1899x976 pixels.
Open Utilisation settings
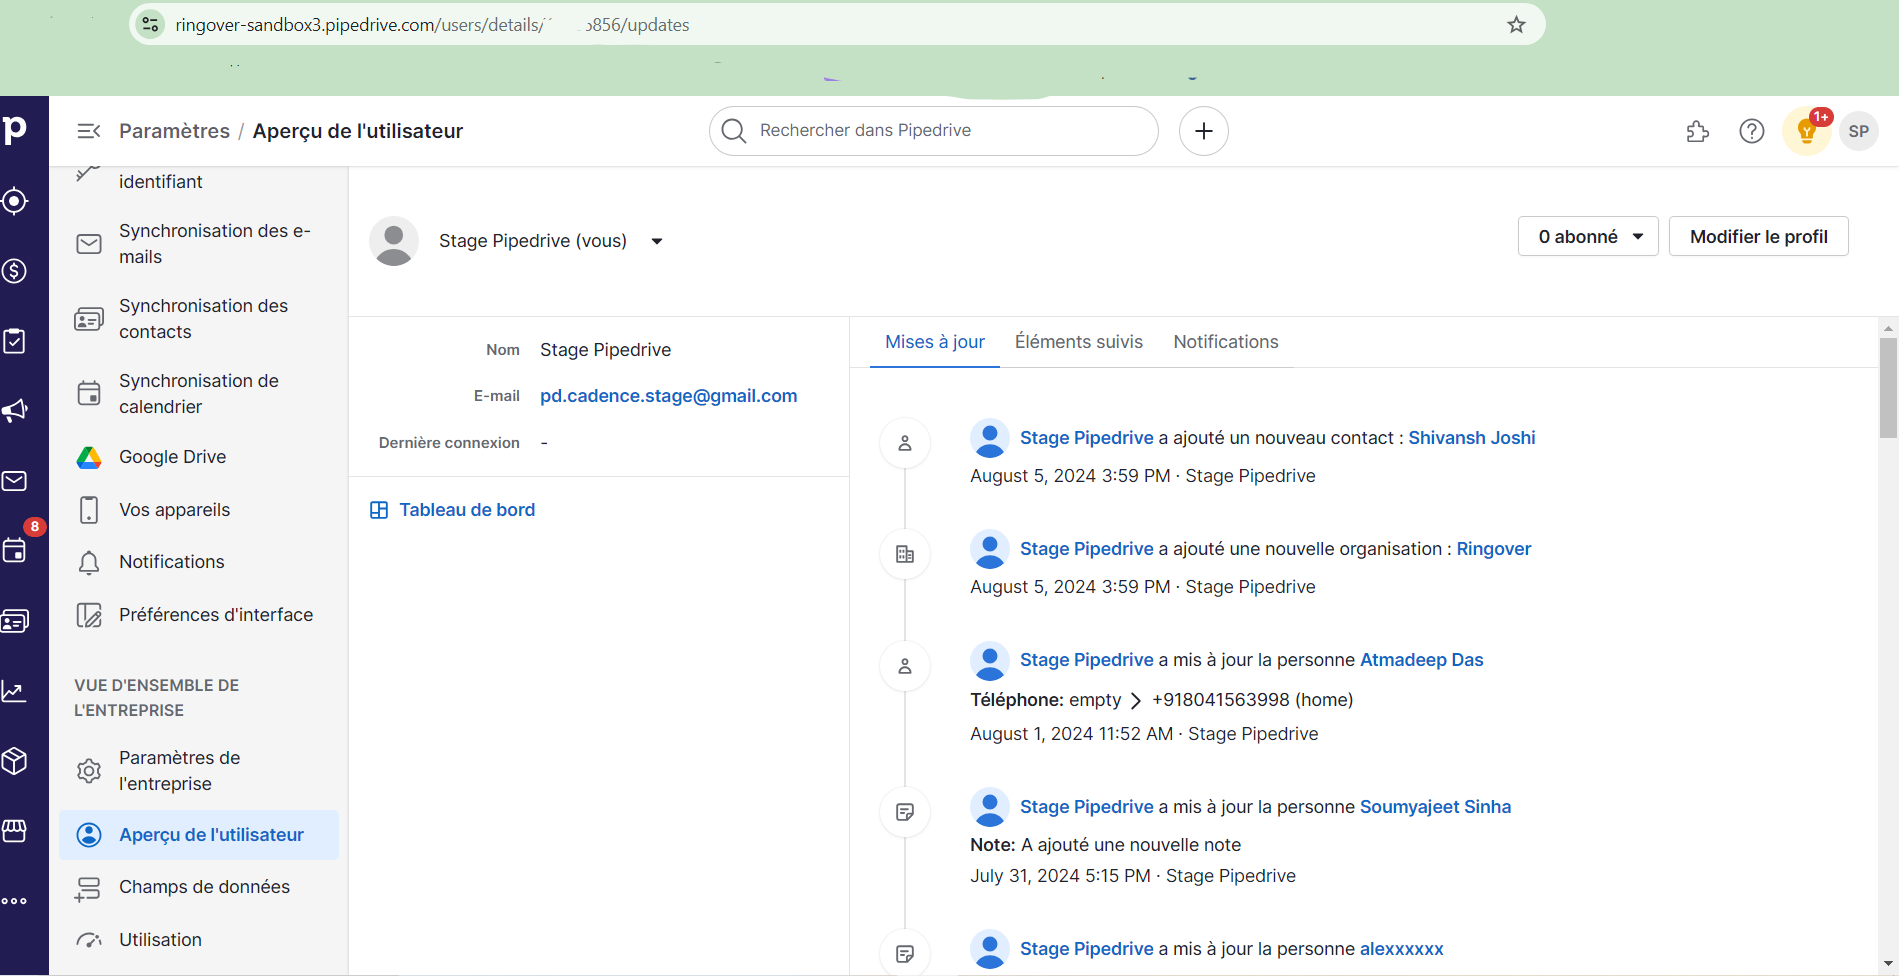pyautogui.click(x=199, y=940)
